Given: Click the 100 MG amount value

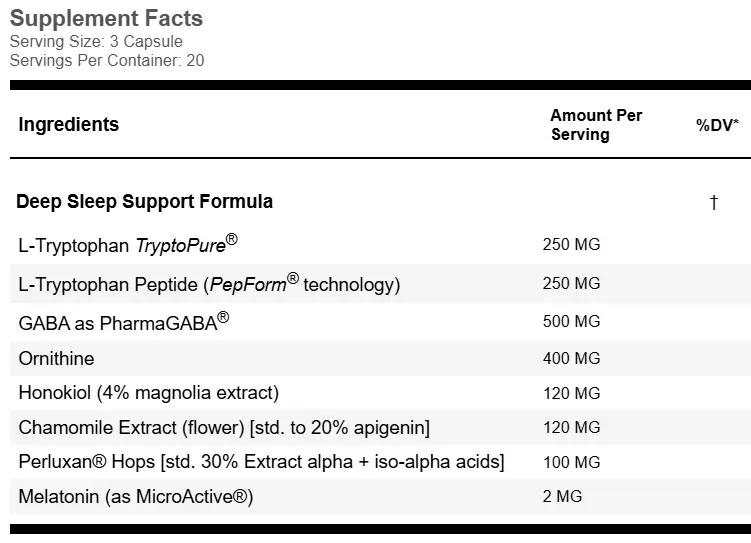Looking at the screenshot, I should click(571, 462).
